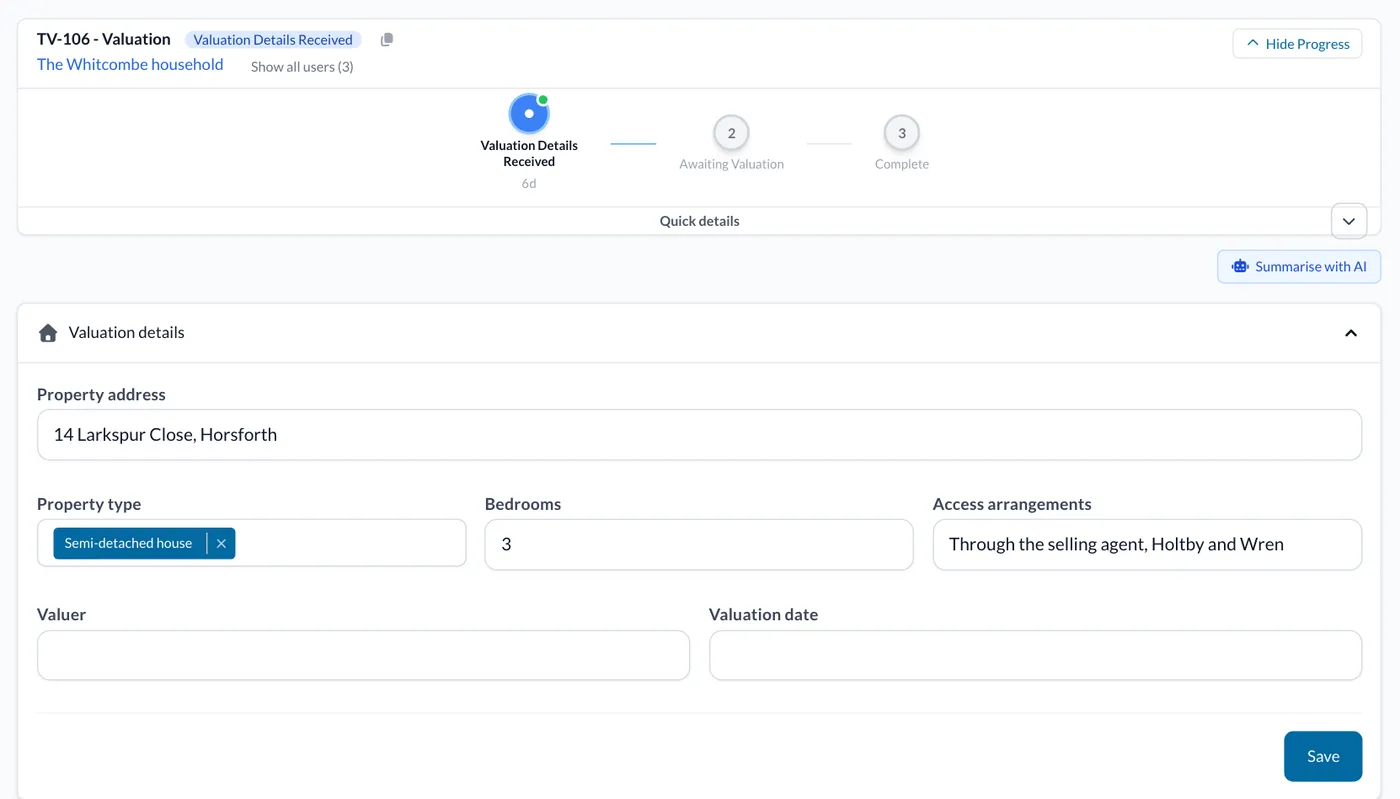Image resolution: width=1400 pixels, height=799 pixels.
Task: Click the Valuation details section heading
Action: tap(126, 333)
